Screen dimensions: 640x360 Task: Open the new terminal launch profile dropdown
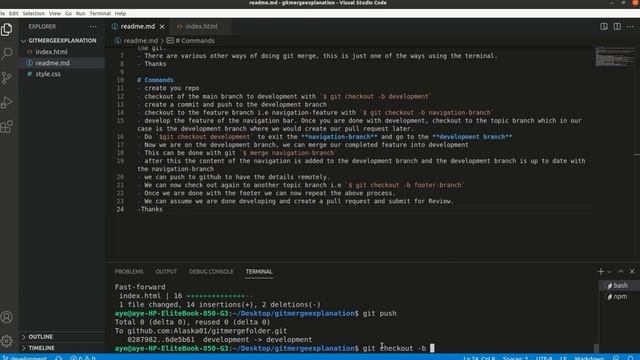coord(609,272)
